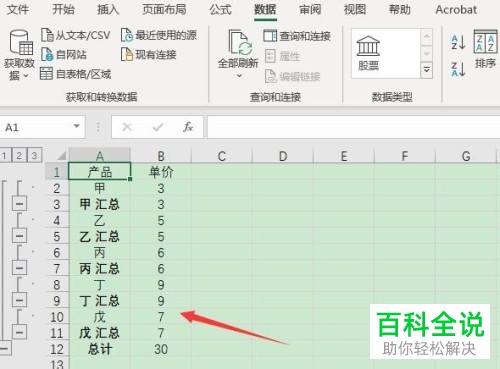Select column A header
Image resolution: width=500 pixels, height=369 pixels.
(99, 156)
